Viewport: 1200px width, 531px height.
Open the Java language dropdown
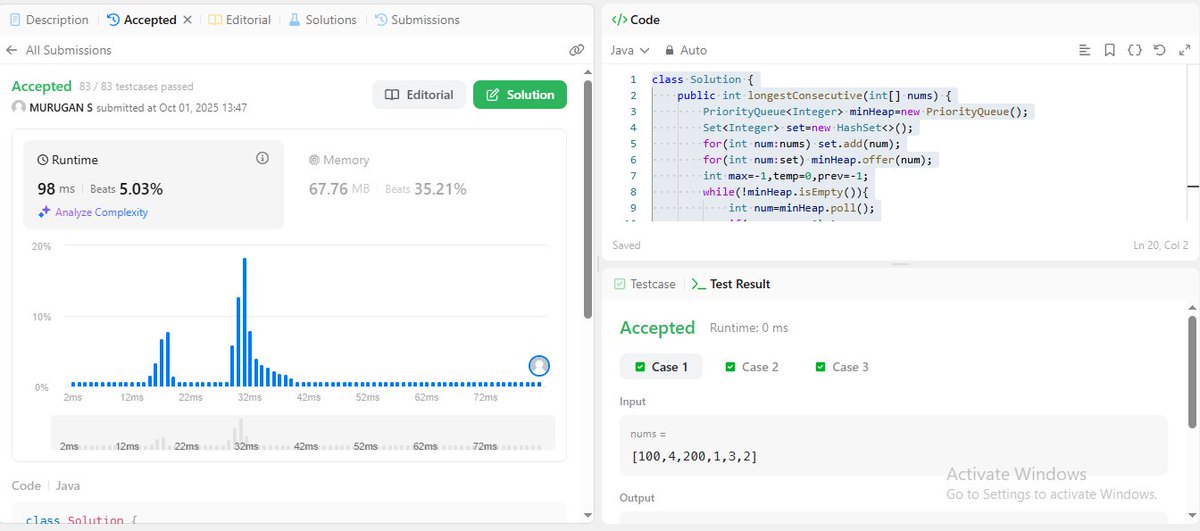(630, 50)
